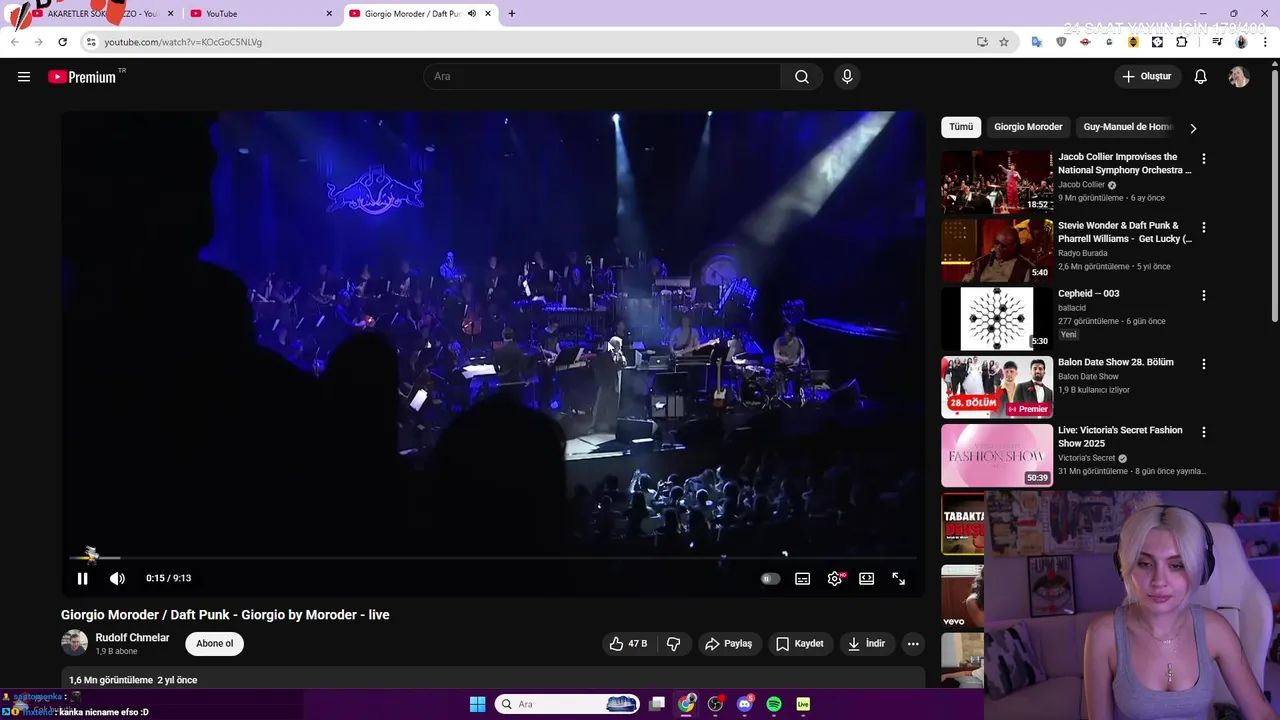Subscribe with Abone ol button
1280x720 pixels.
(215, 644)
